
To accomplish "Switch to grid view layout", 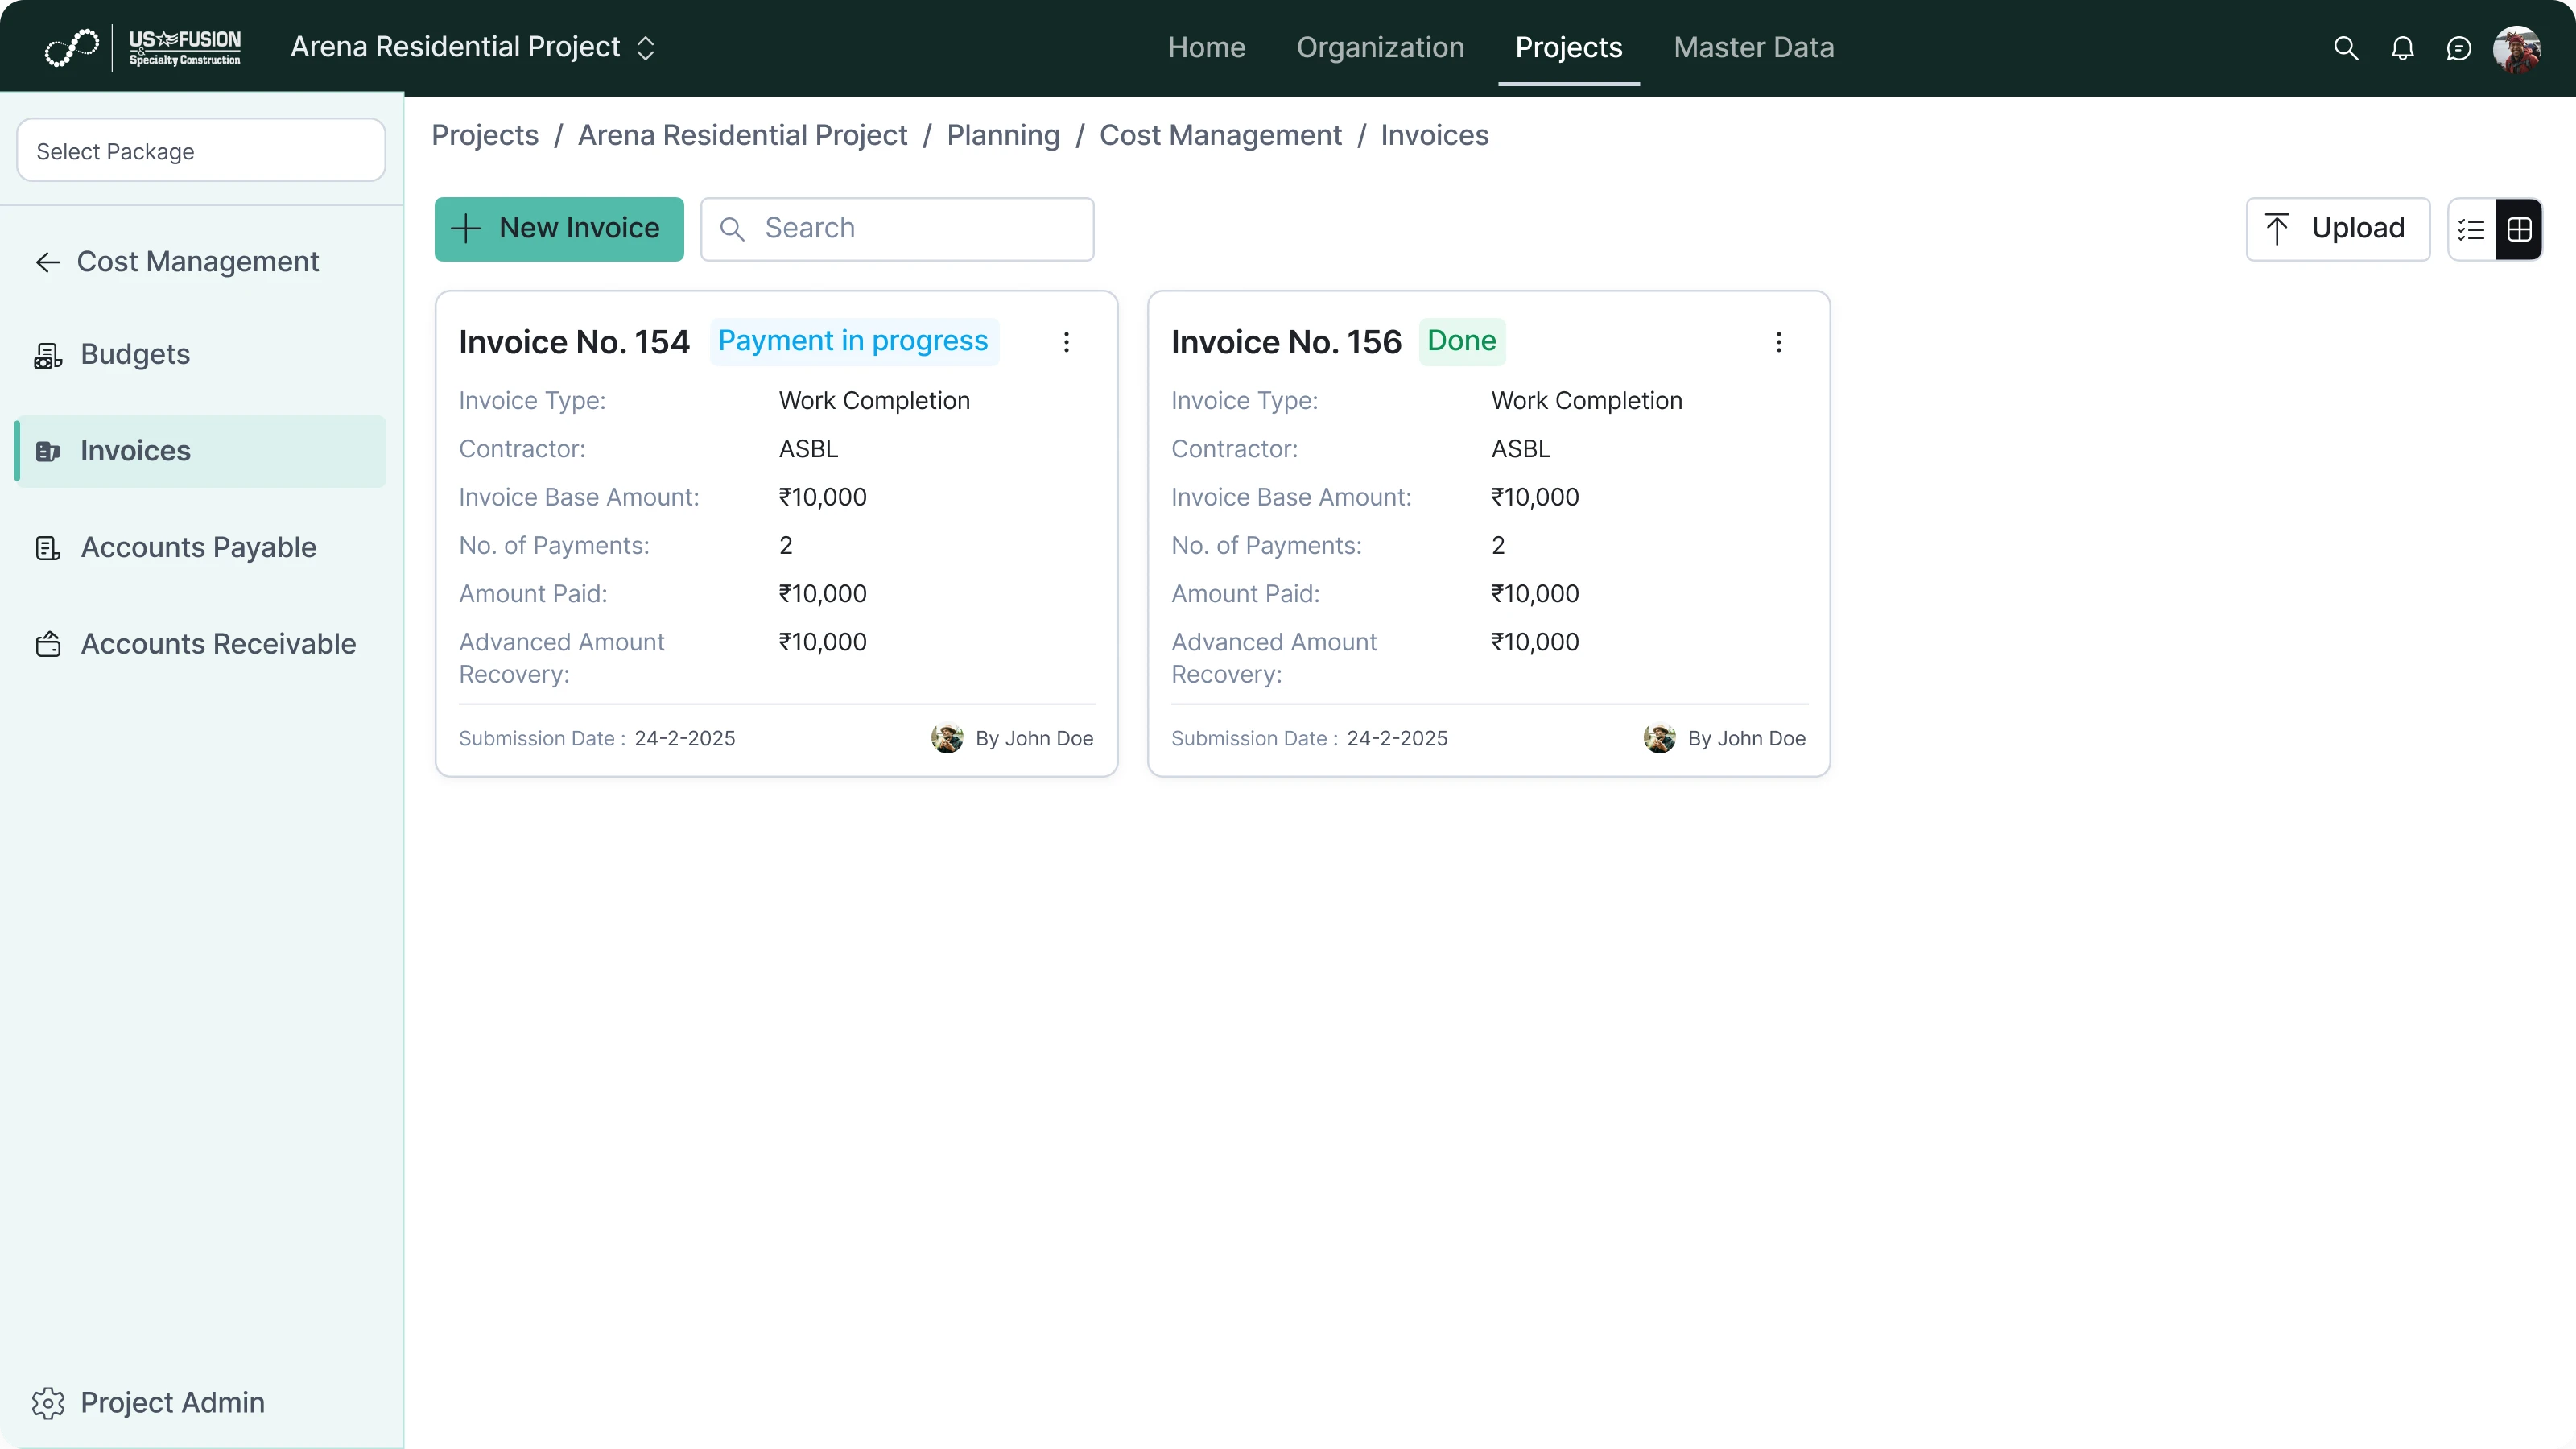I will click(2520, 229).
